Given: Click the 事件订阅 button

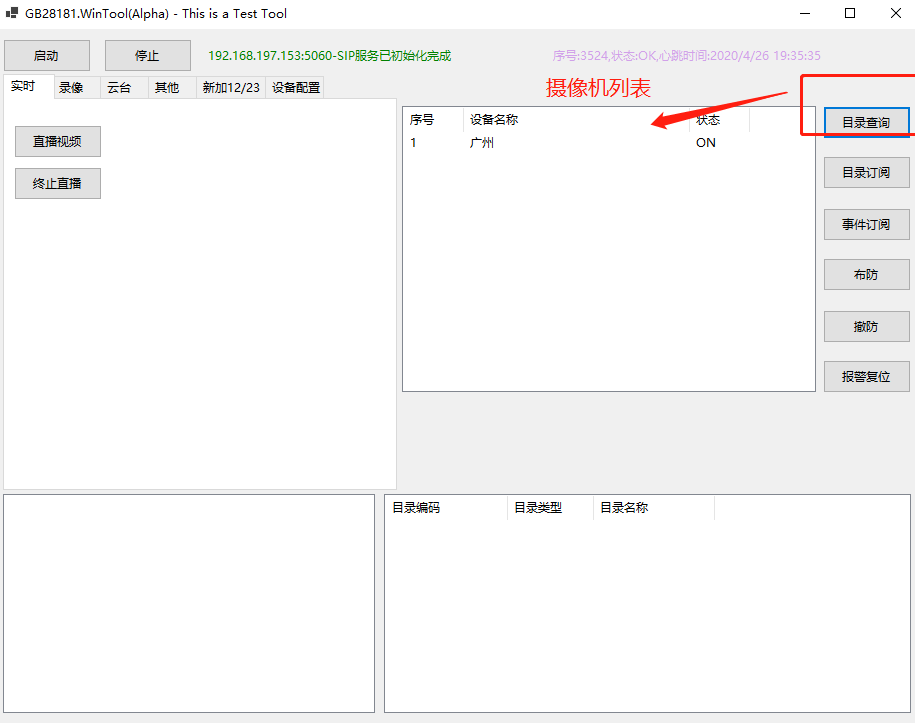Looking at the screenshot, I should pos(867,224).
